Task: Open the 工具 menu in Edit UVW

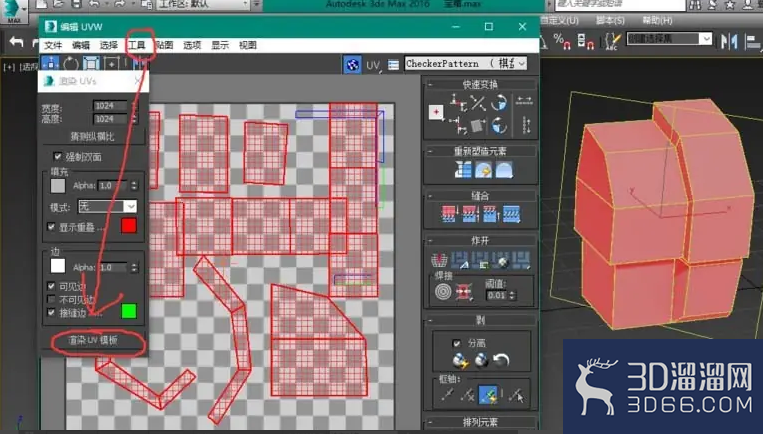Action: coord(137,45)
